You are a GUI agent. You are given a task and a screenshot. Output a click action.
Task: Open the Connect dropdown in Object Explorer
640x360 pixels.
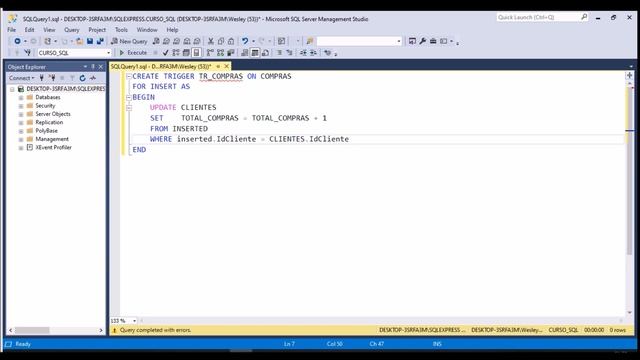click(x=22, y=78)
